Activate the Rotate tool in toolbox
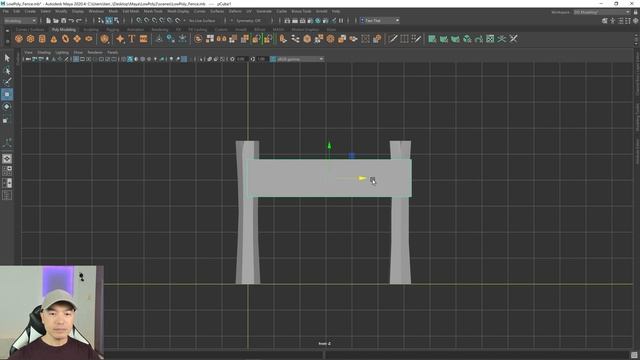 [x=7, y=107]
